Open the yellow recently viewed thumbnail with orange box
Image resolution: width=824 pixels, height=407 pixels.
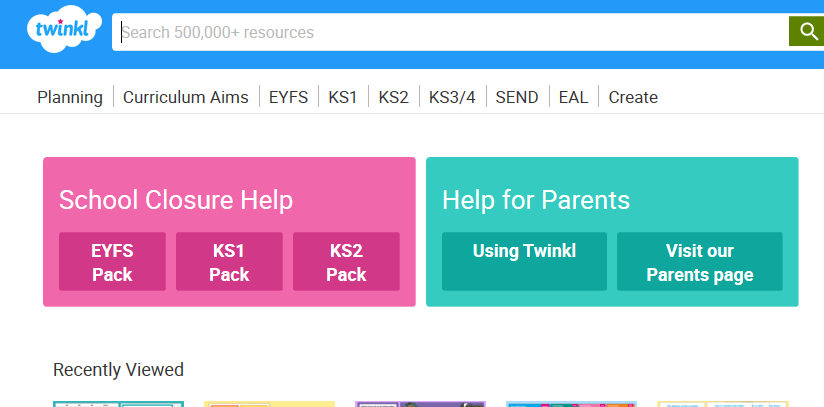[270, 404]
